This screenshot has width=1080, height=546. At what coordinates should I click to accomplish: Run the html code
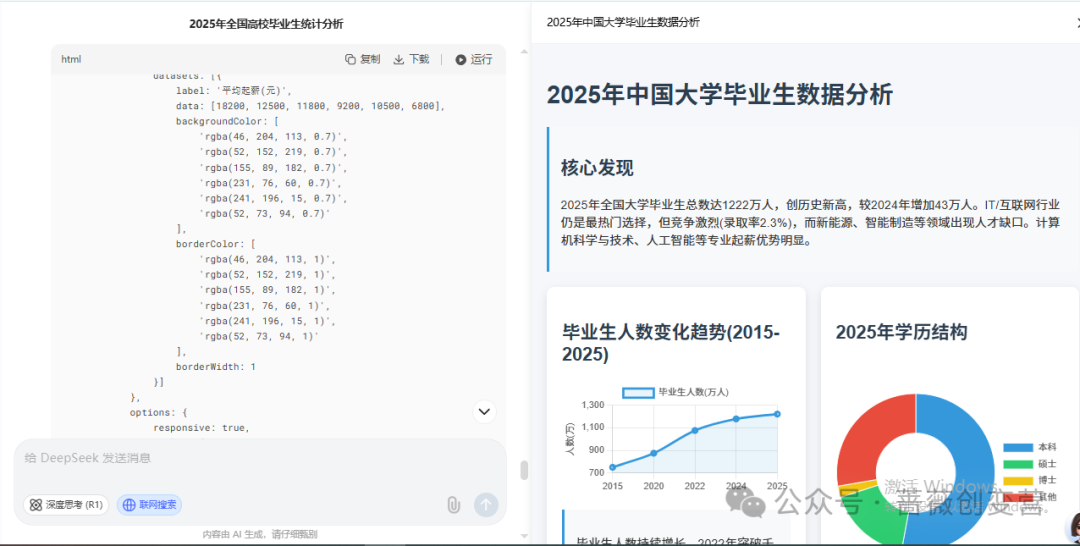(x=474, y=59)
